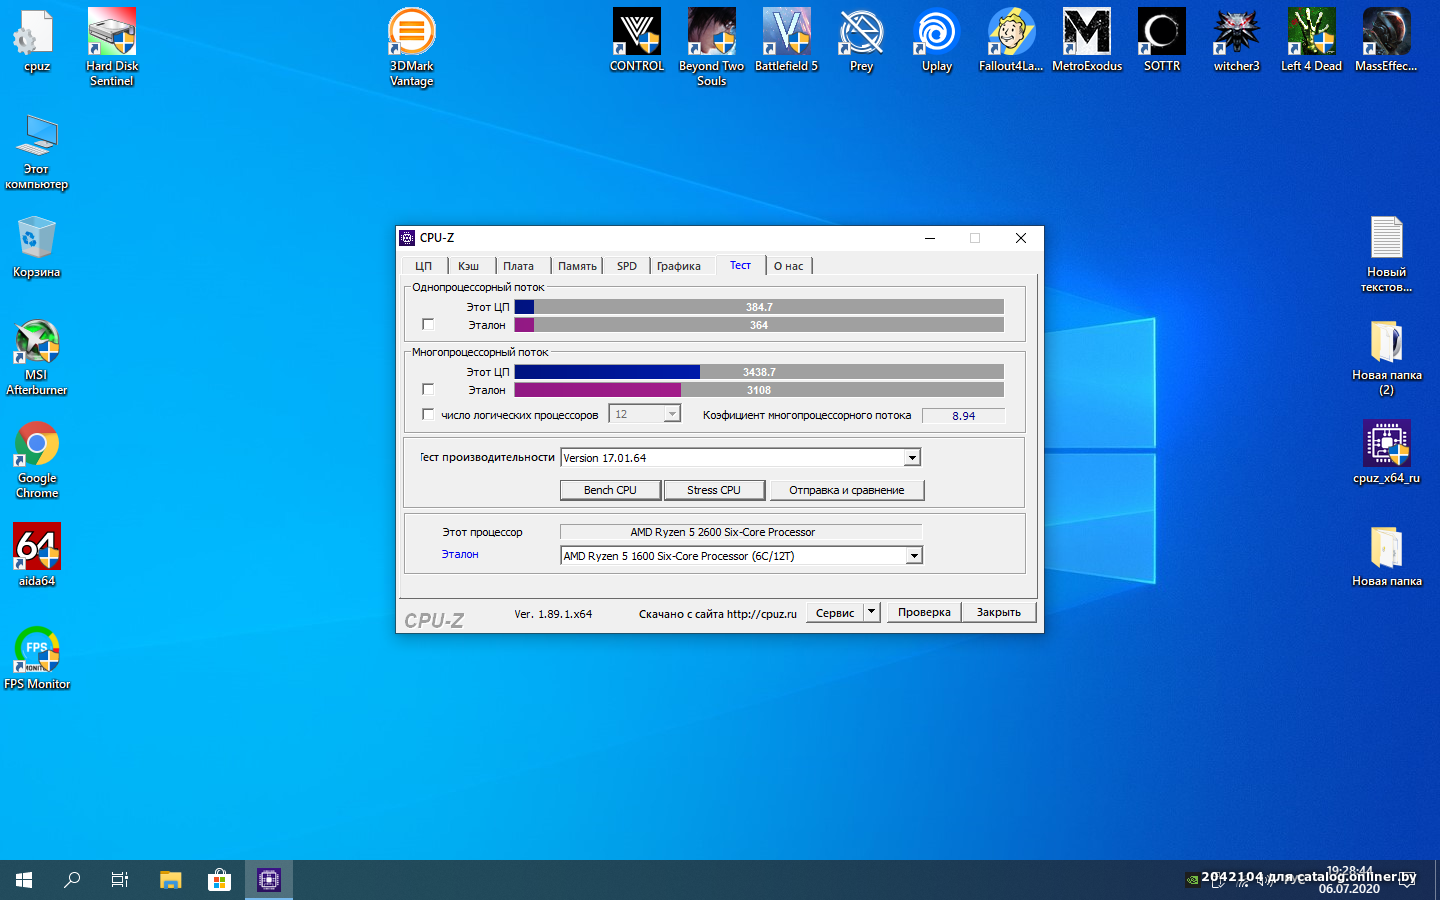Screen dimensions: 1440x900
Task: Open the CONTROL game shortcut
Action: click(x=637, y=42)
